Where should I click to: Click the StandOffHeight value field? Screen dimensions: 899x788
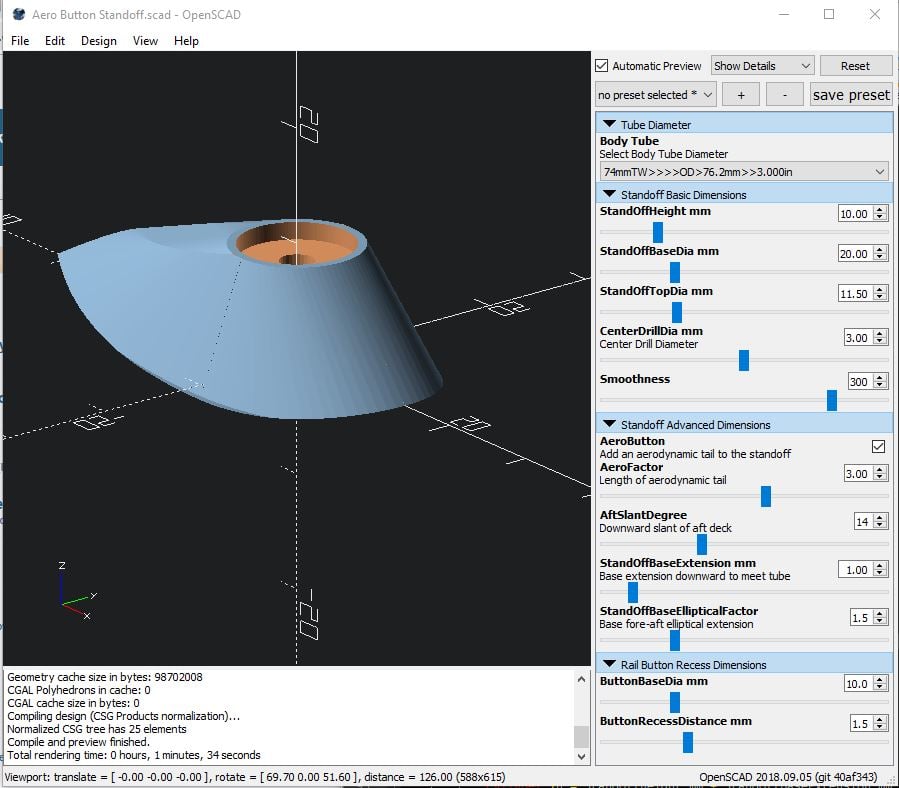click(x=854, y=214)
